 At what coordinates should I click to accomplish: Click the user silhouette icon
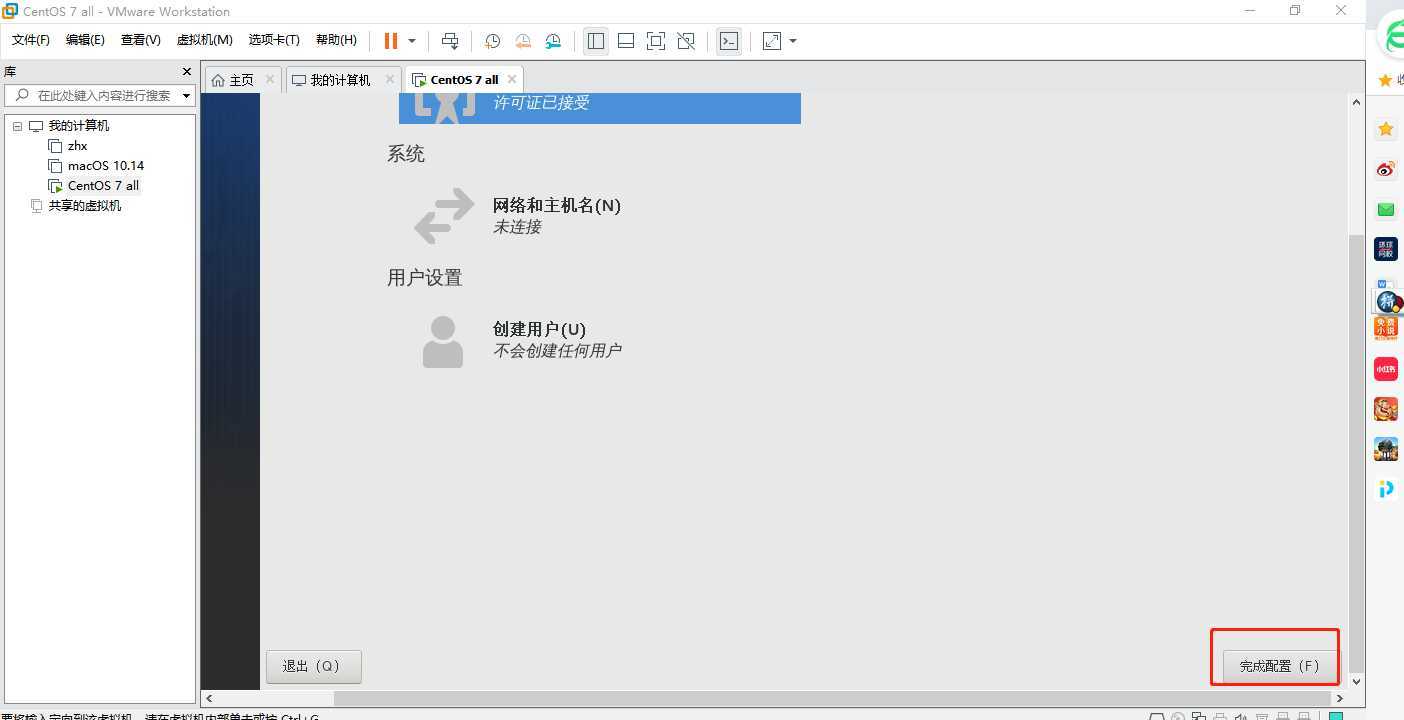pyautogui.click(x=443, y=342)
